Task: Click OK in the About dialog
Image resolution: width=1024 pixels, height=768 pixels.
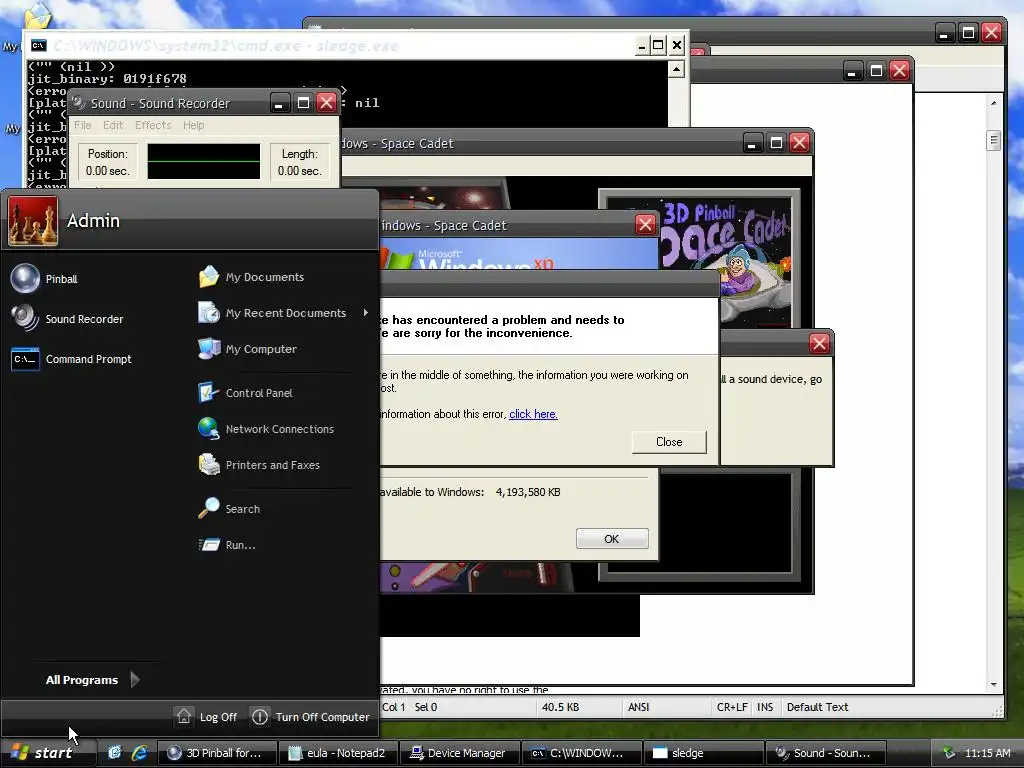Action: click(611, 539)
